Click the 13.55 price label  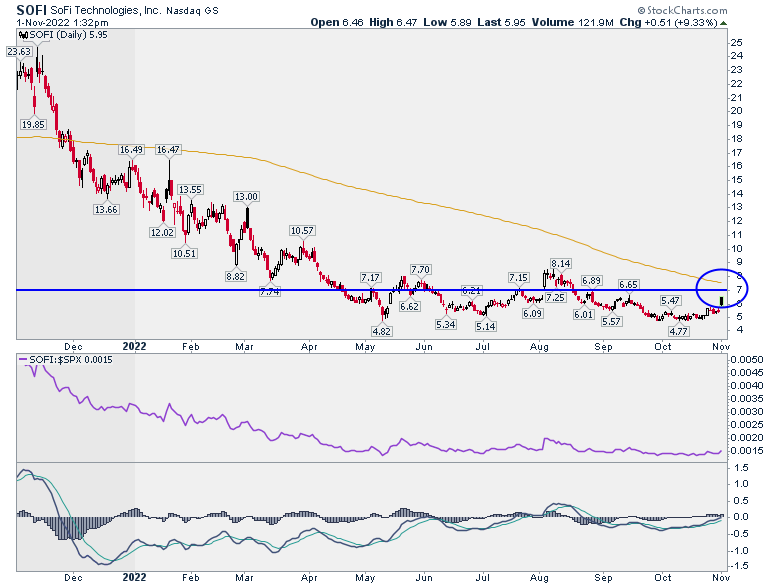pos(191,190)
